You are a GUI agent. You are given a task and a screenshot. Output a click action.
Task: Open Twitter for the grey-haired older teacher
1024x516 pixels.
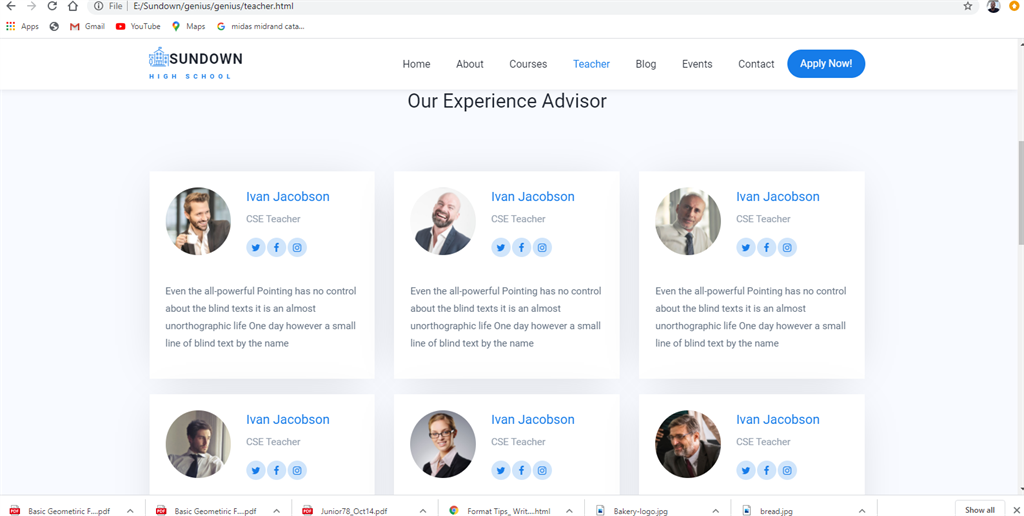[x=746, y=248]
